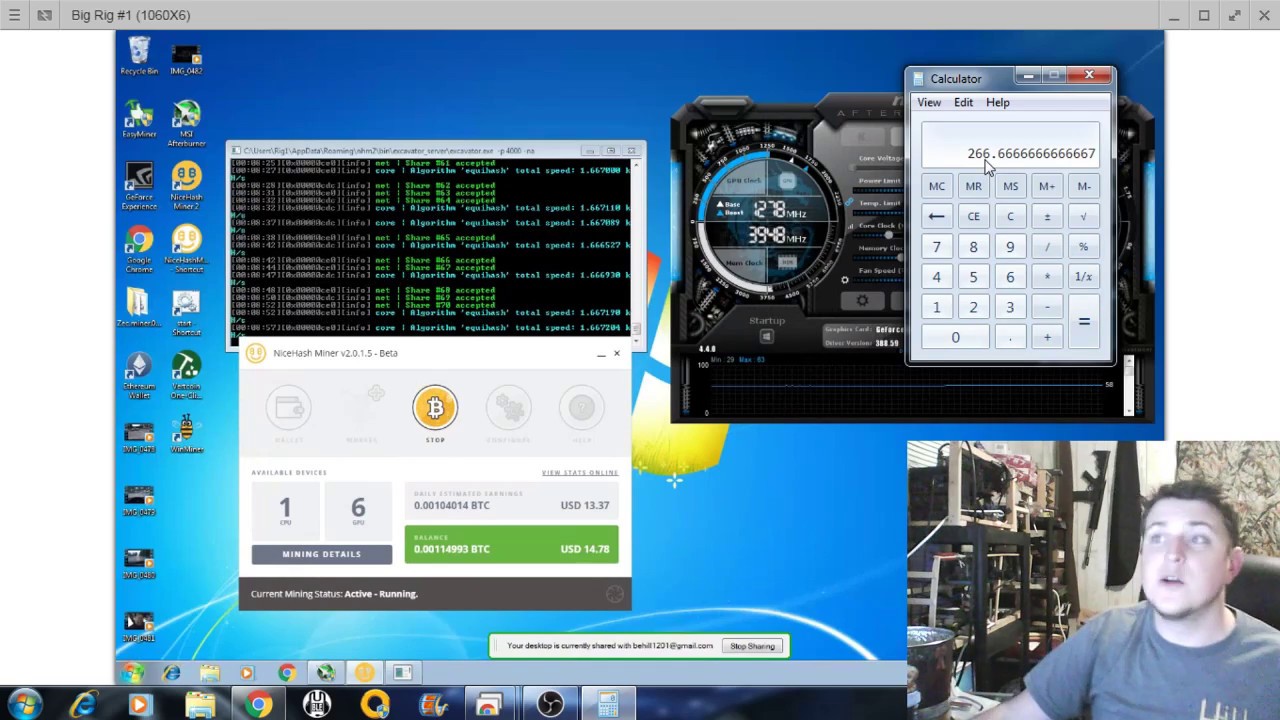
Task: Click the Afterburner settings gear button
Action: click(x=862, y=300)
